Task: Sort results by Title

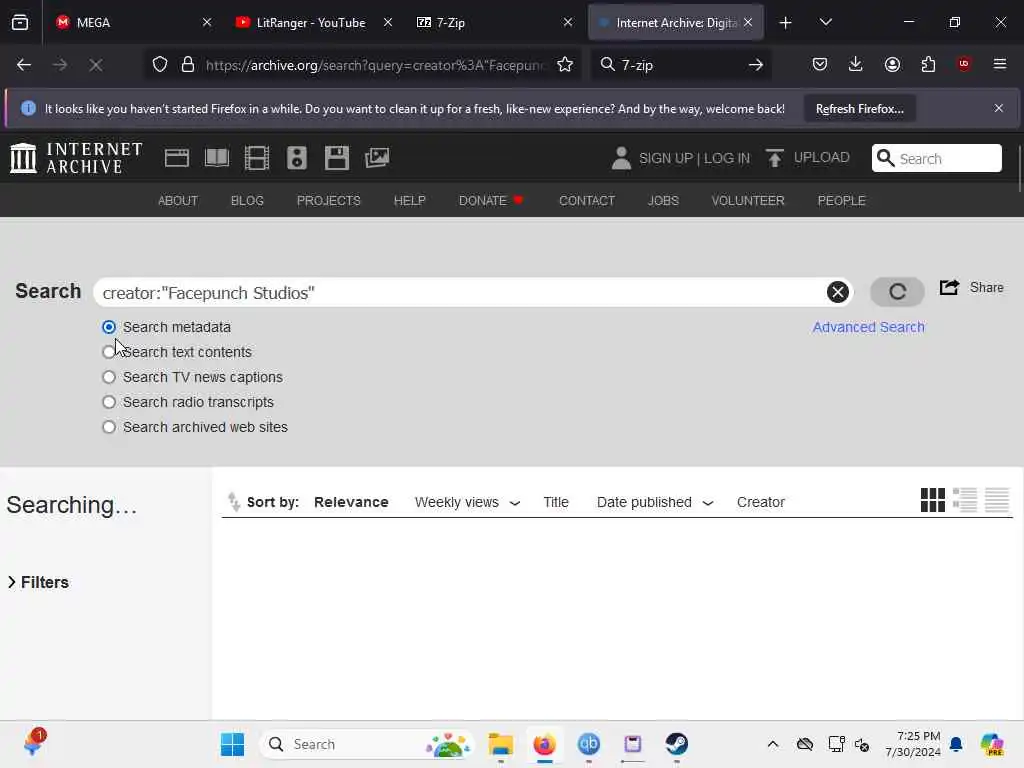Action: (556, 502)
